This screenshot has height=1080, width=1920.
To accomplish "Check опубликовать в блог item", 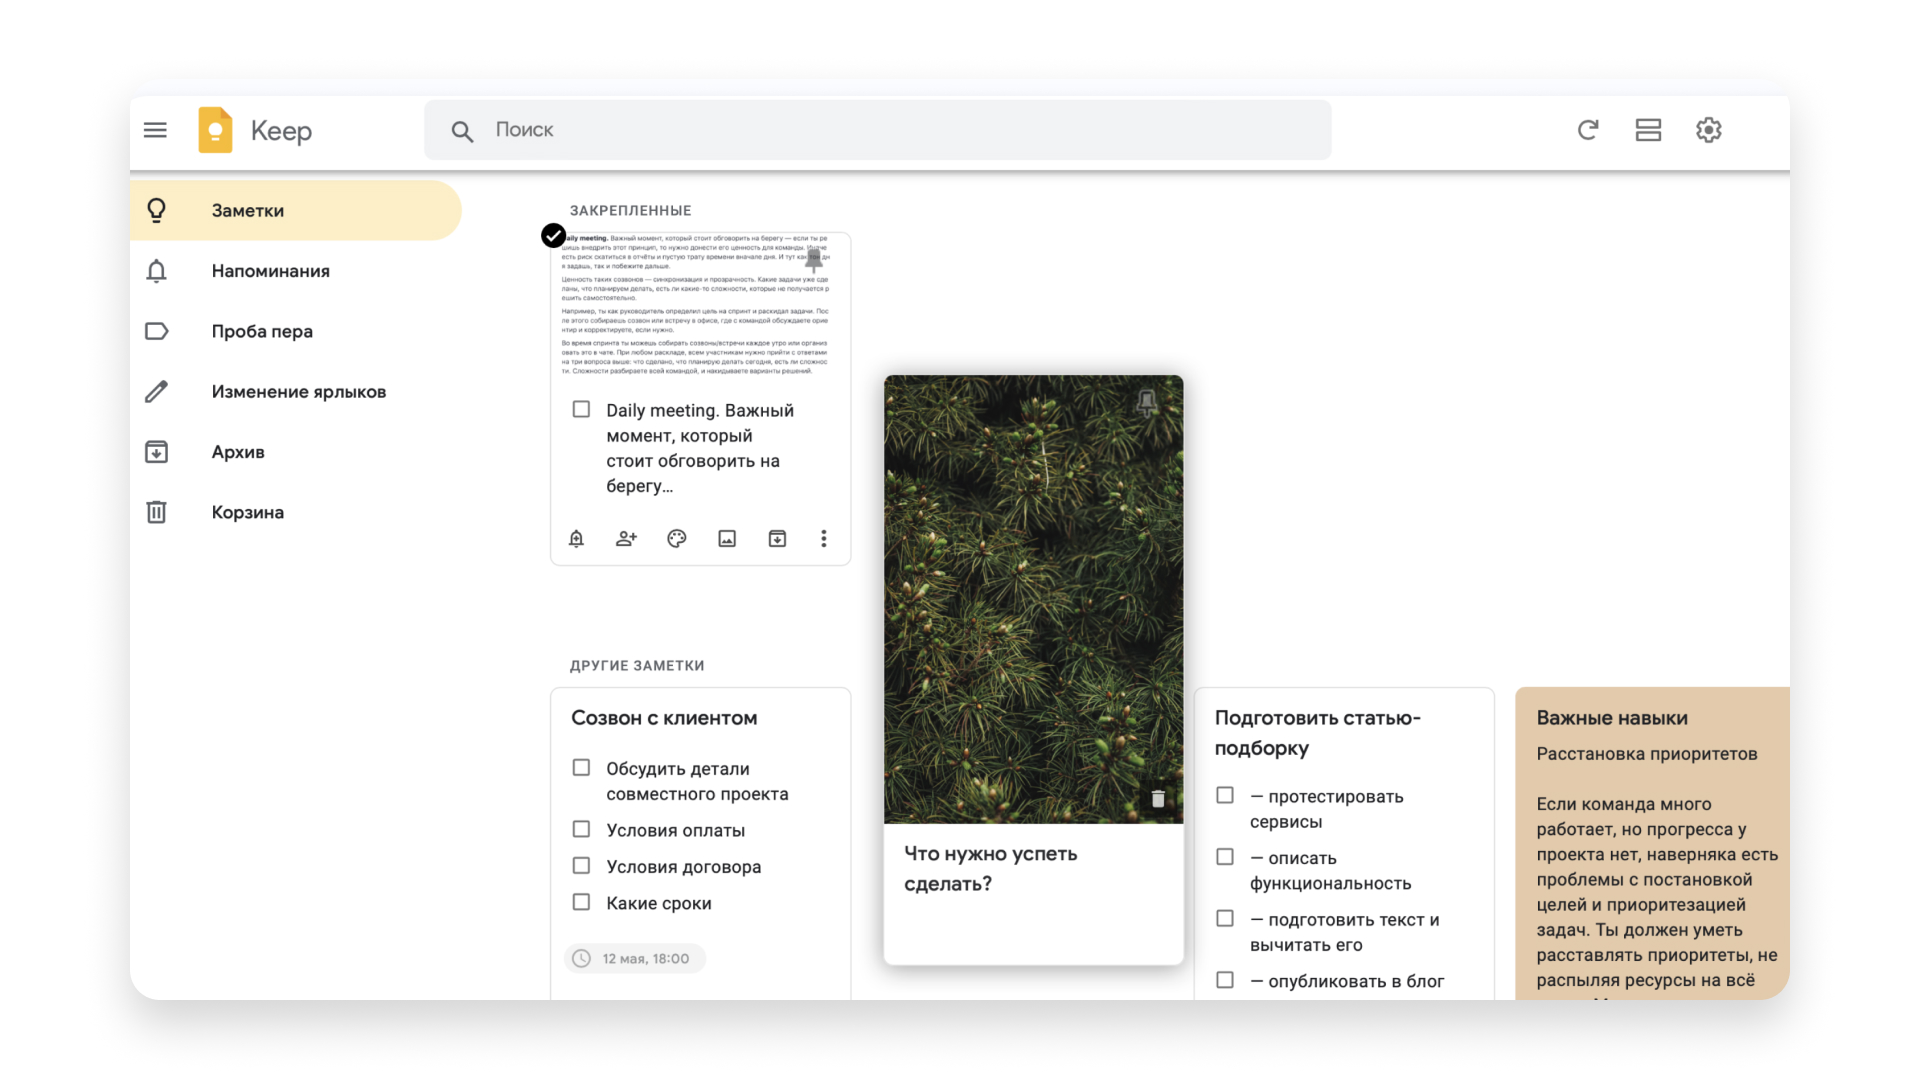I will tap(1225, 981).
